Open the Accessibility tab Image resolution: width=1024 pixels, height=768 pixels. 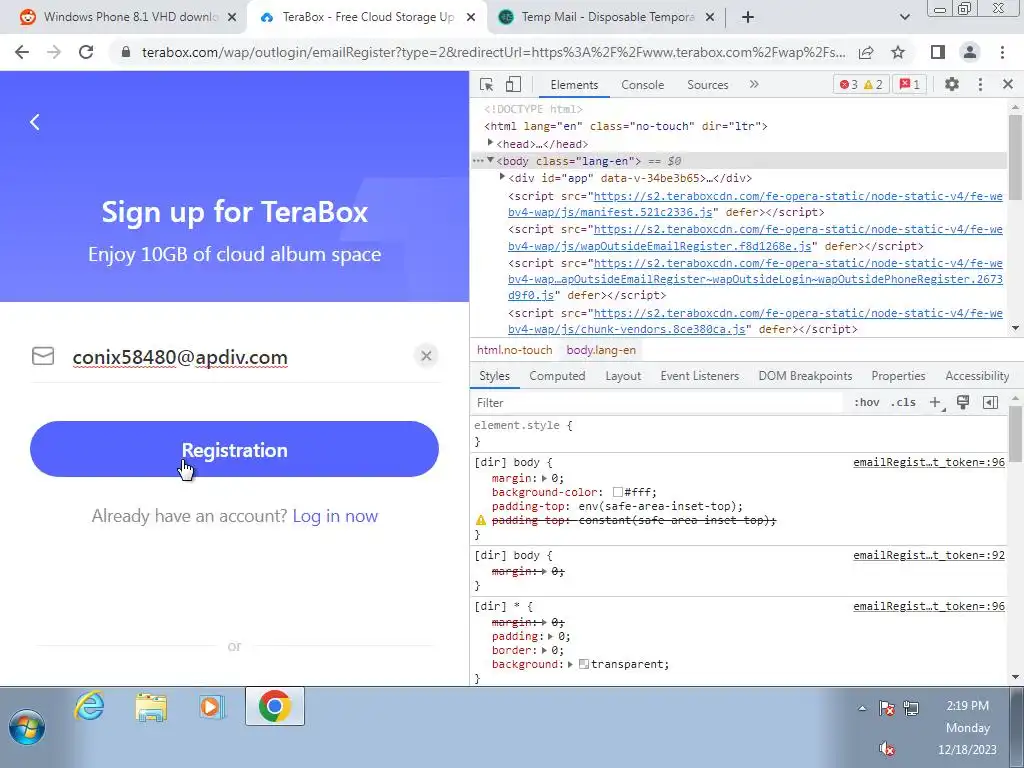coord(977,376)
